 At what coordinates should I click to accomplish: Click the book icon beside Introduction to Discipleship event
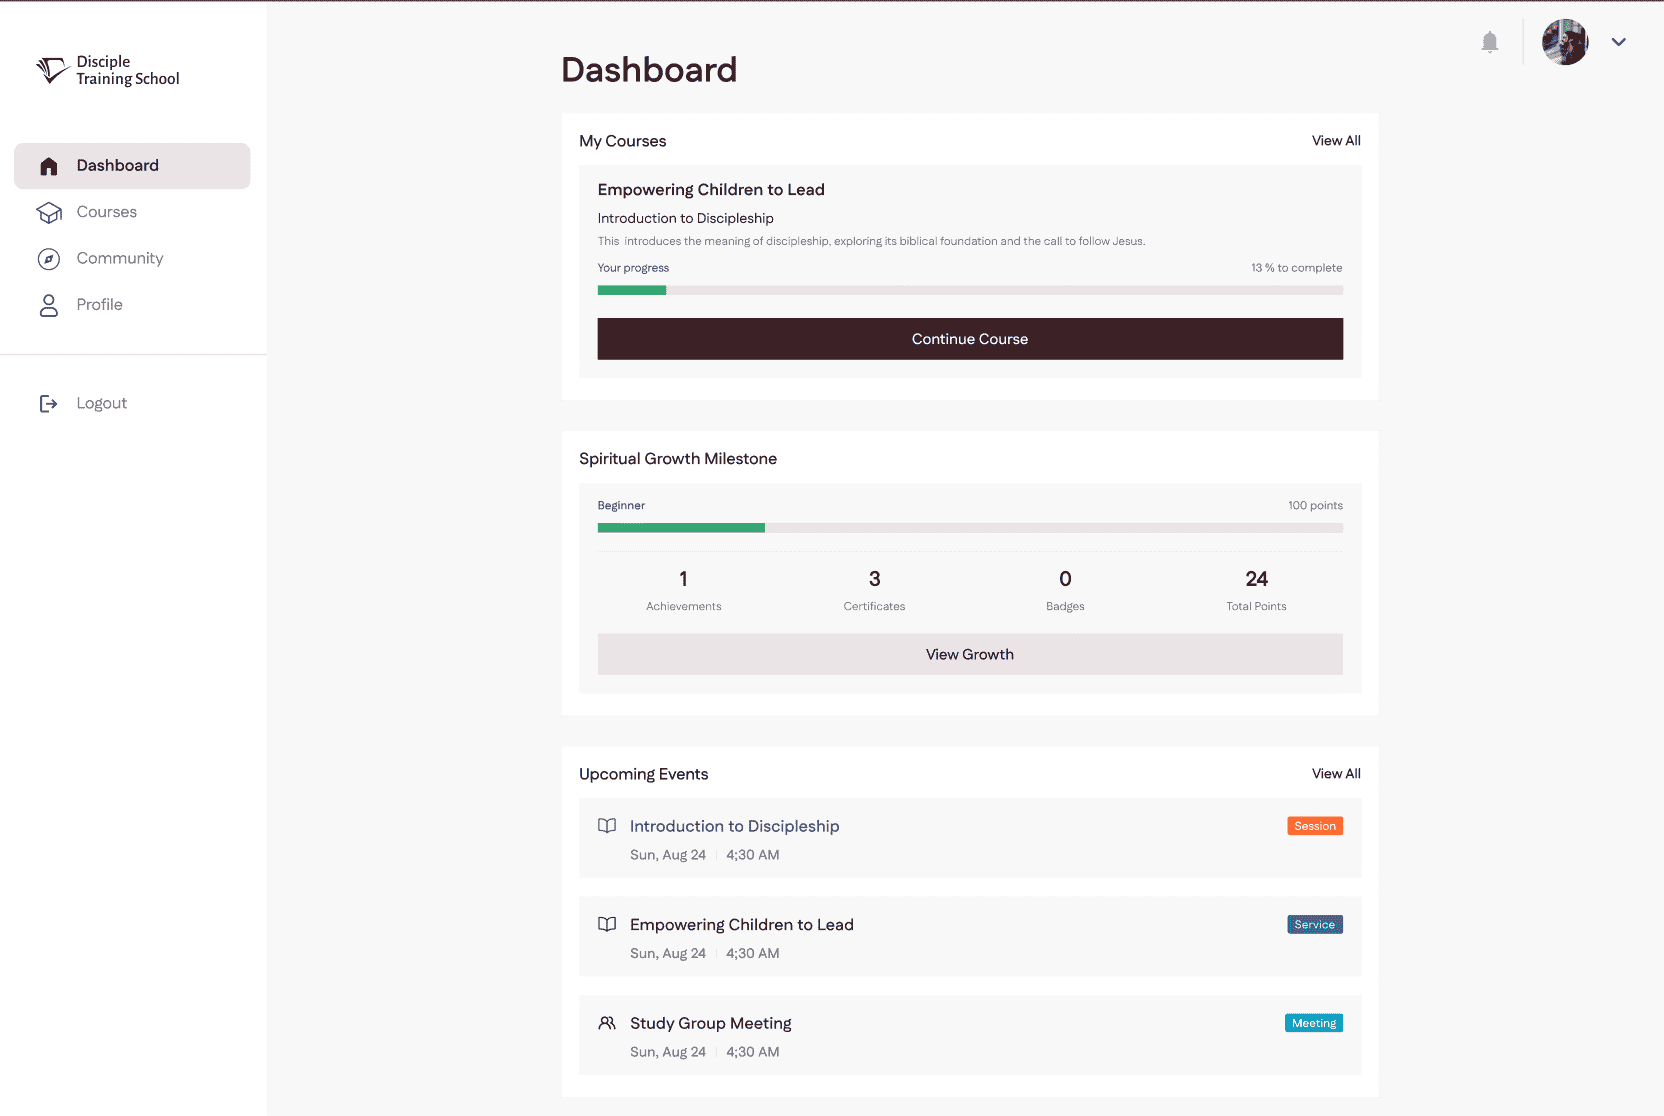click(607, 826)
